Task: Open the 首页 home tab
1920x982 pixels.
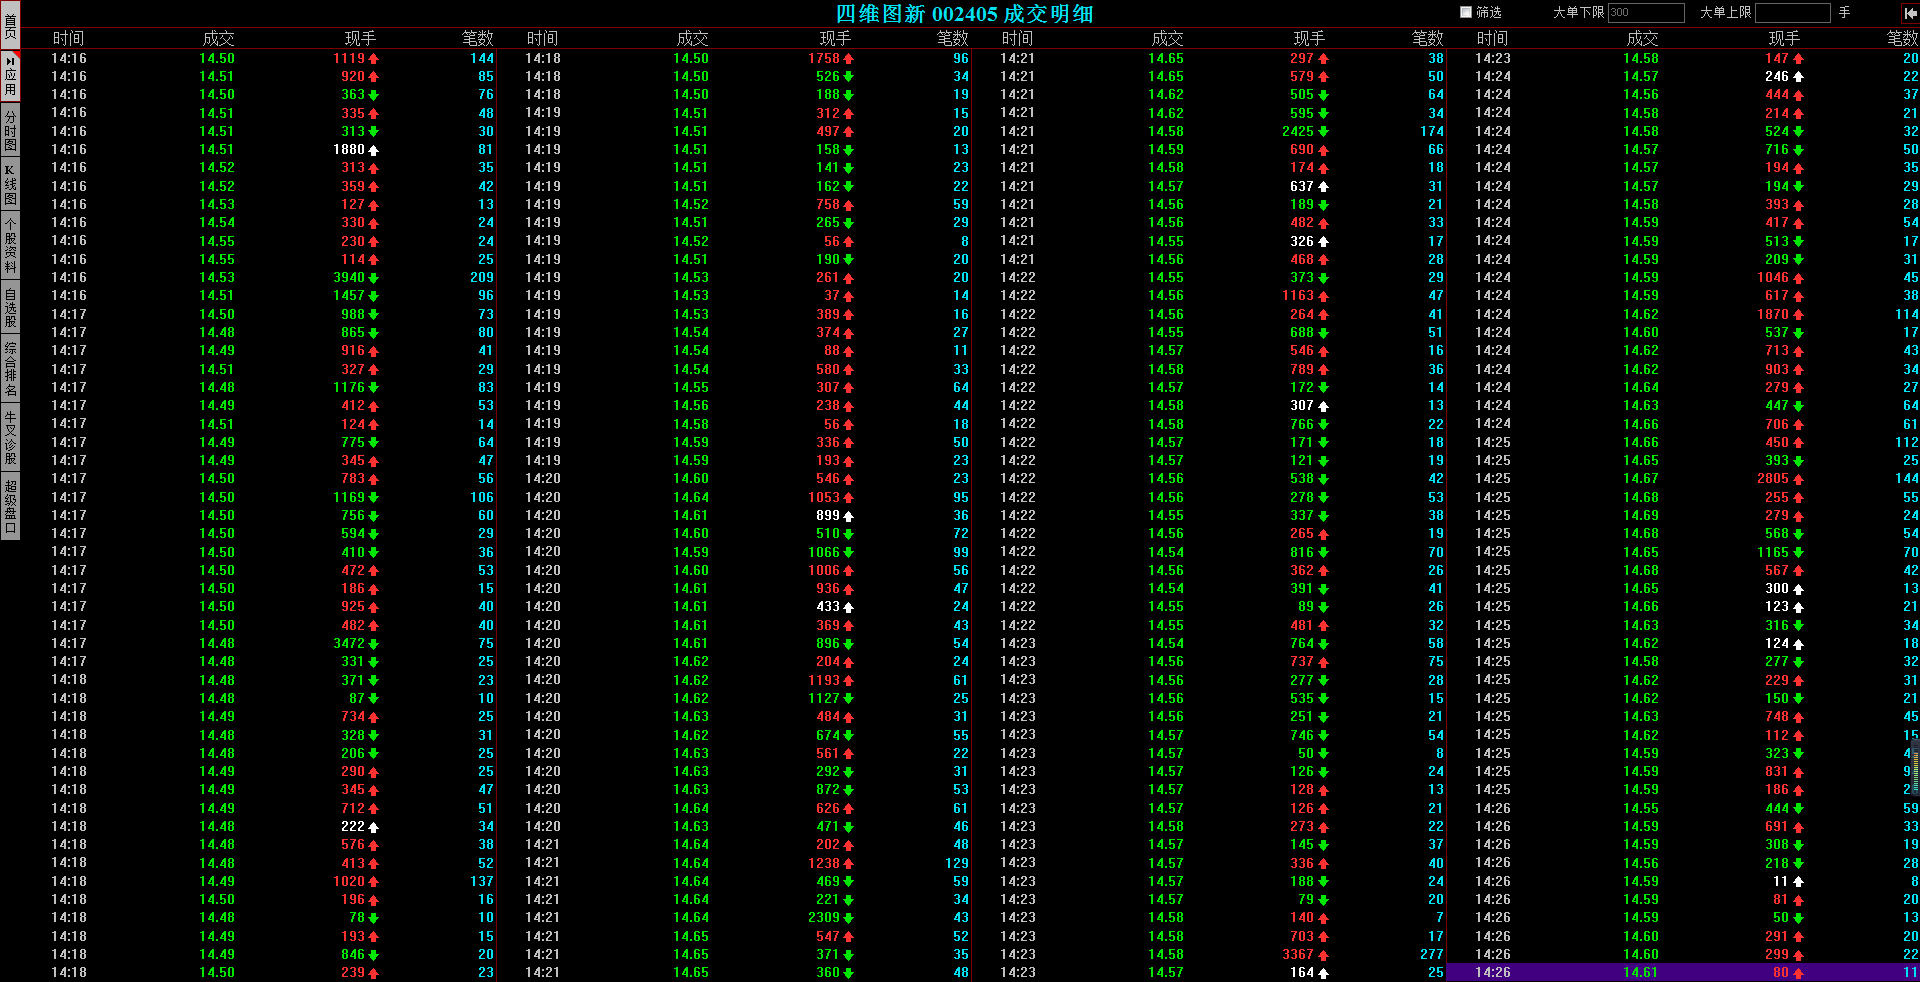Action: 10,25
